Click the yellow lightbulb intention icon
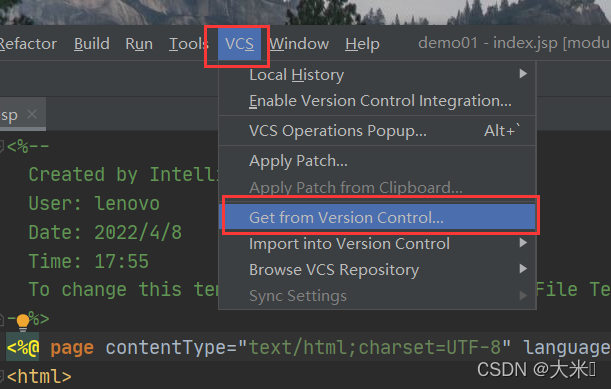The width and height of the screenshot is (611, 389). tap(23, 322)
